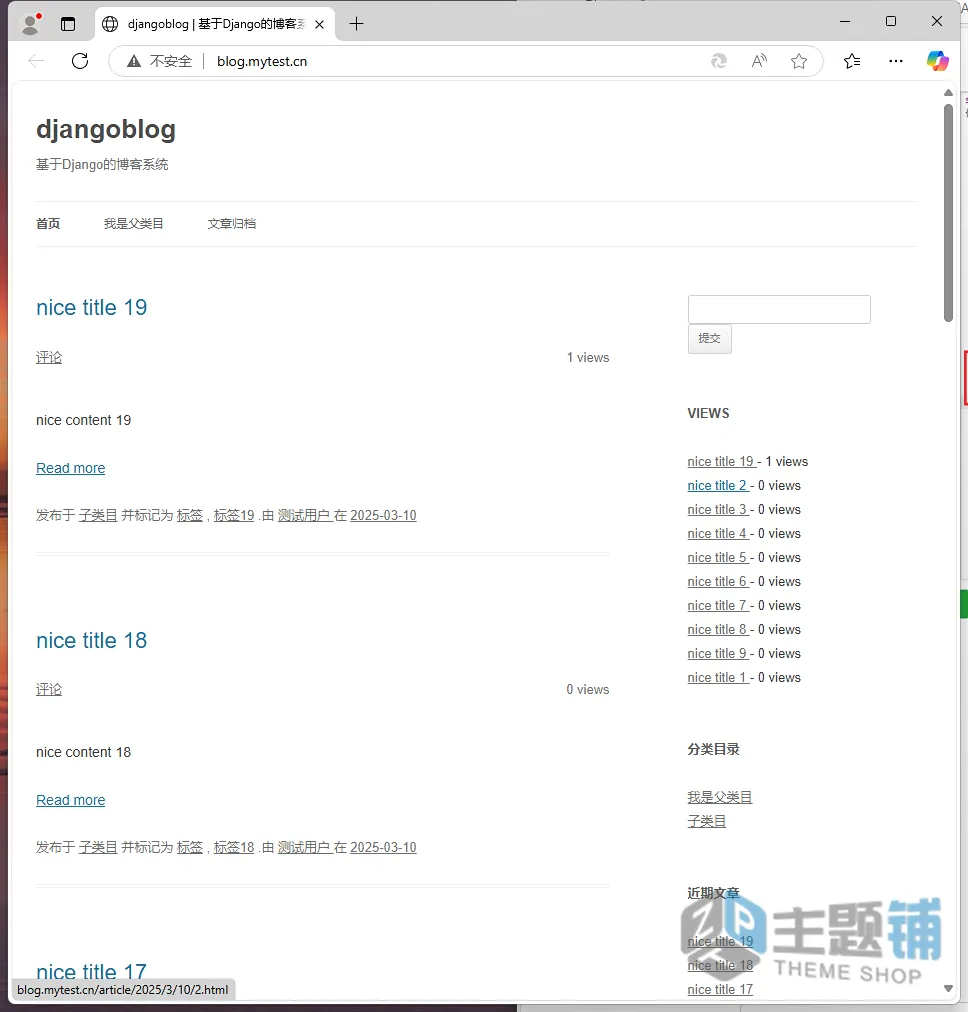
Task: Open the favorites list icon
Action: (852, 61)
